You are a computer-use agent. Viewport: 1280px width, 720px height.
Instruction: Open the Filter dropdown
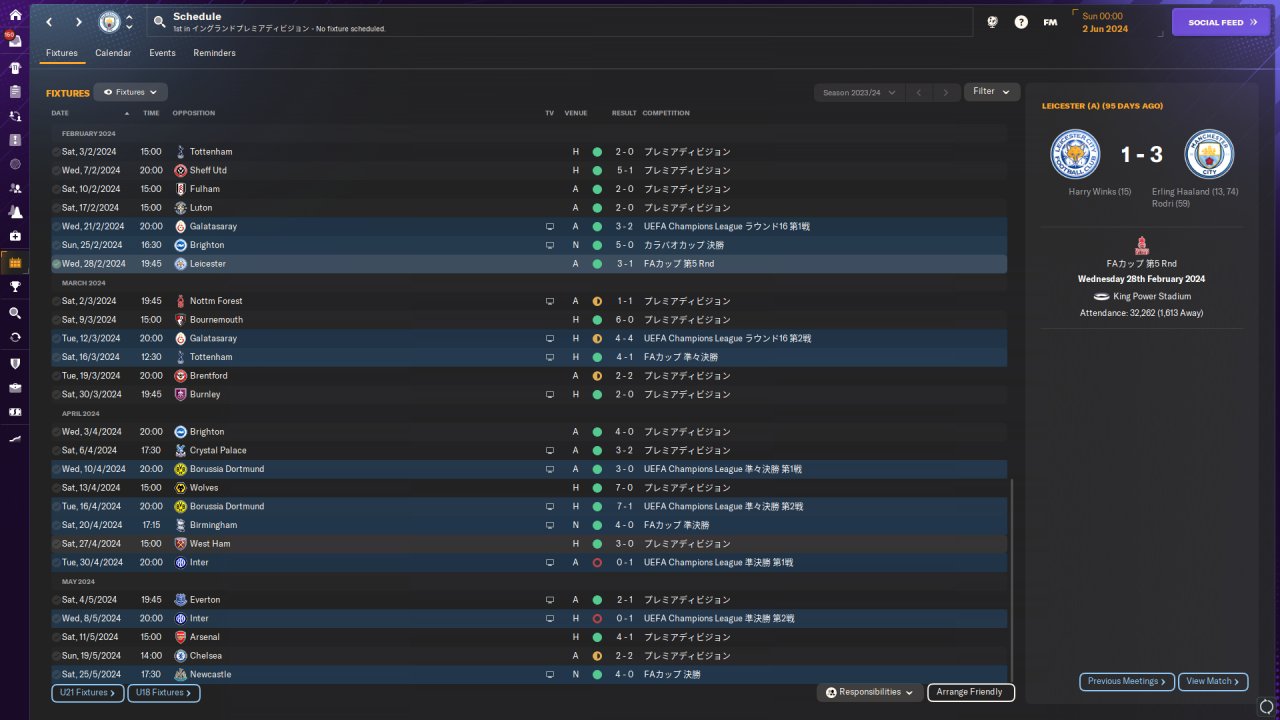[x=992, y=92]
